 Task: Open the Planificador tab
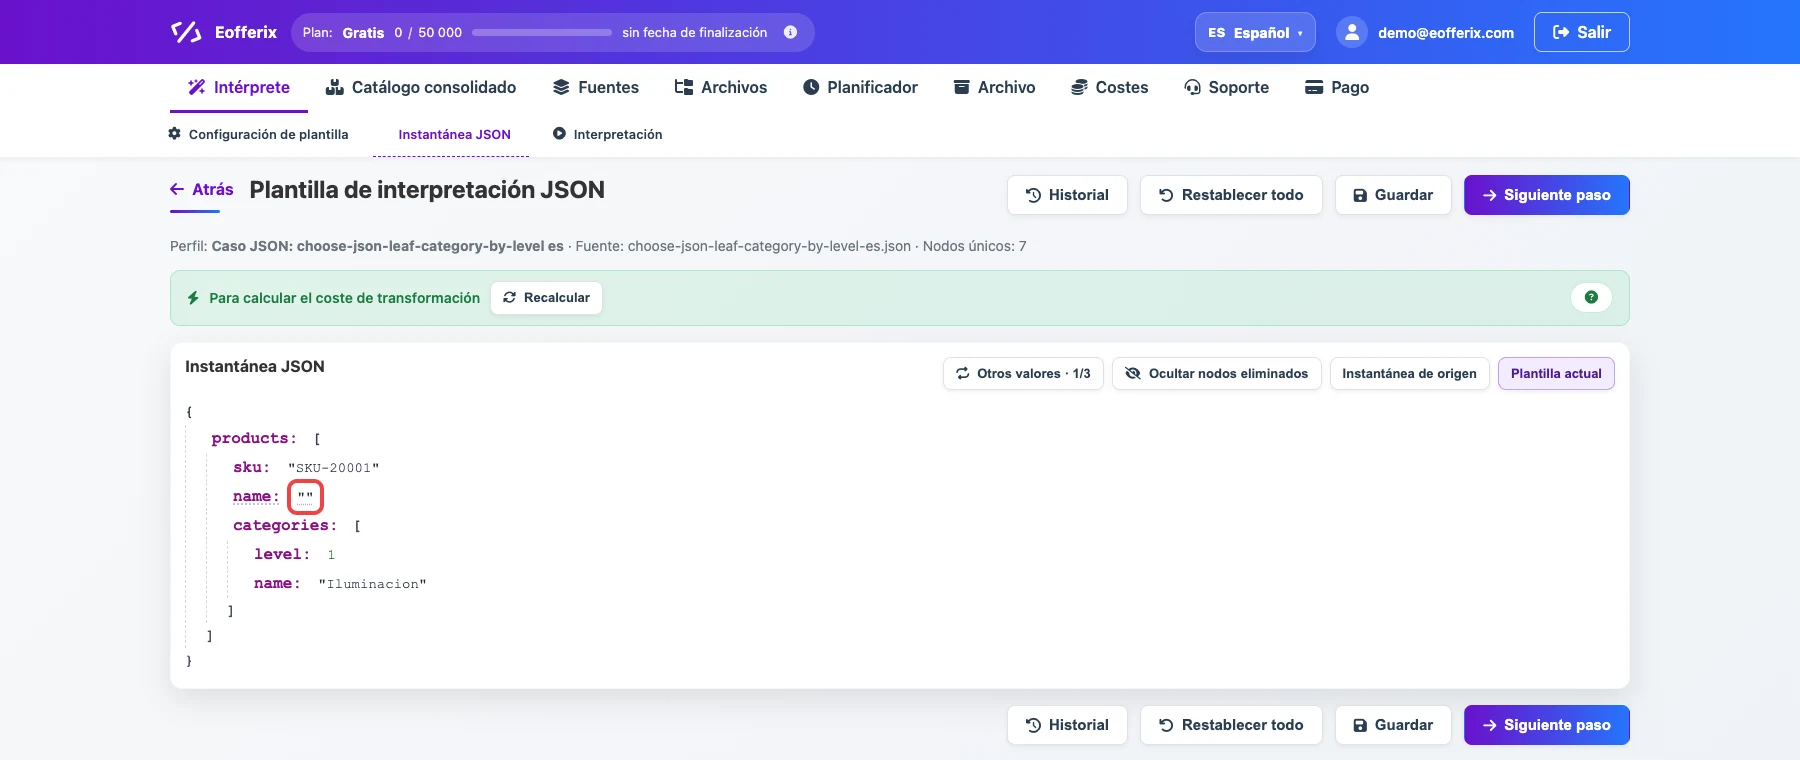click(860, 87)
